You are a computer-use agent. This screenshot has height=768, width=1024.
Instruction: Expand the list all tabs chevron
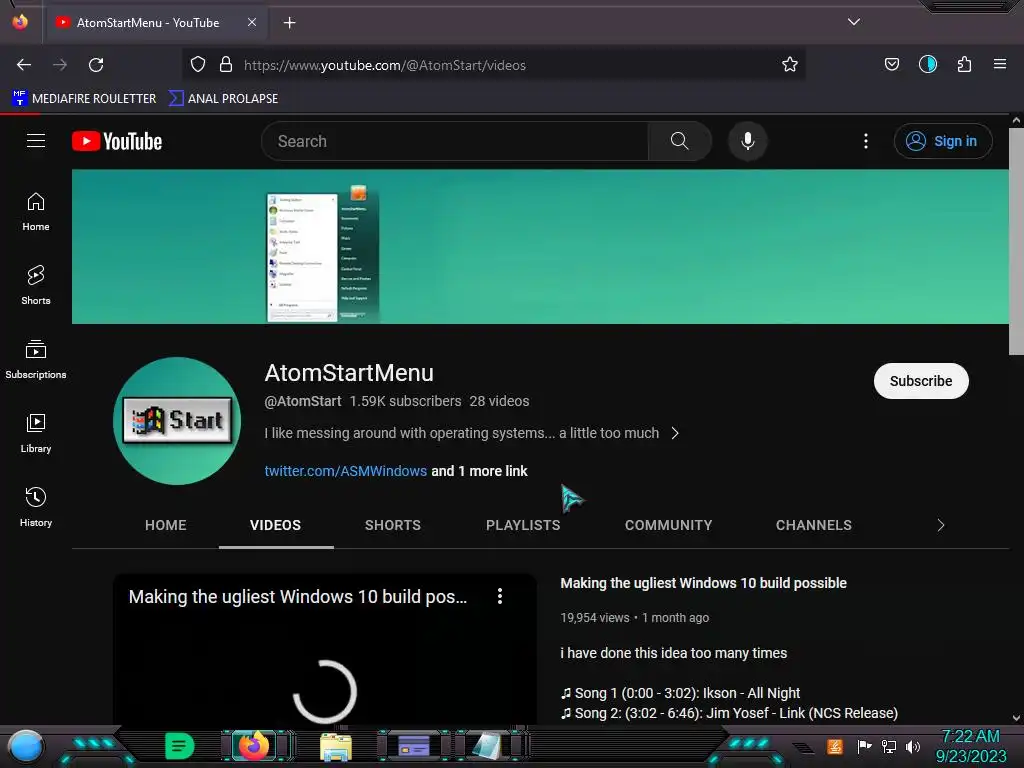(854, 22)
